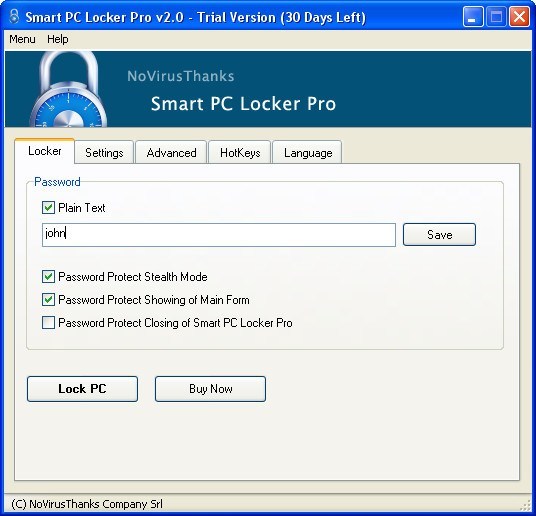Click the NoVirusThanks banner text
This screenshot has width=536, height=516.
pyautogui.click(x=181, y=76)
